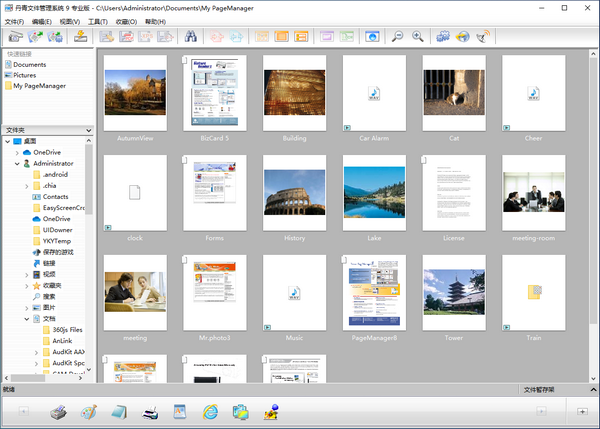Image resolution: width=600 pixels, height=429 pixels.
Task: Click the blue globe window toolbar icon
Action: tap(372, 37)
